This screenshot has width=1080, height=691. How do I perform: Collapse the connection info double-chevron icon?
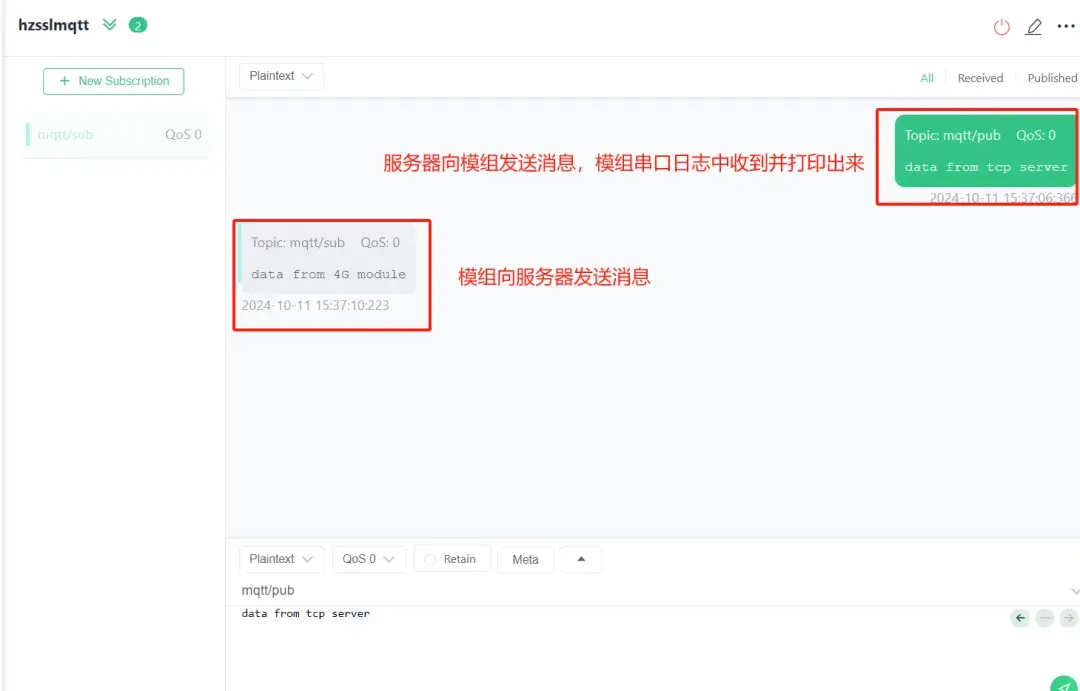coord(110,25)
